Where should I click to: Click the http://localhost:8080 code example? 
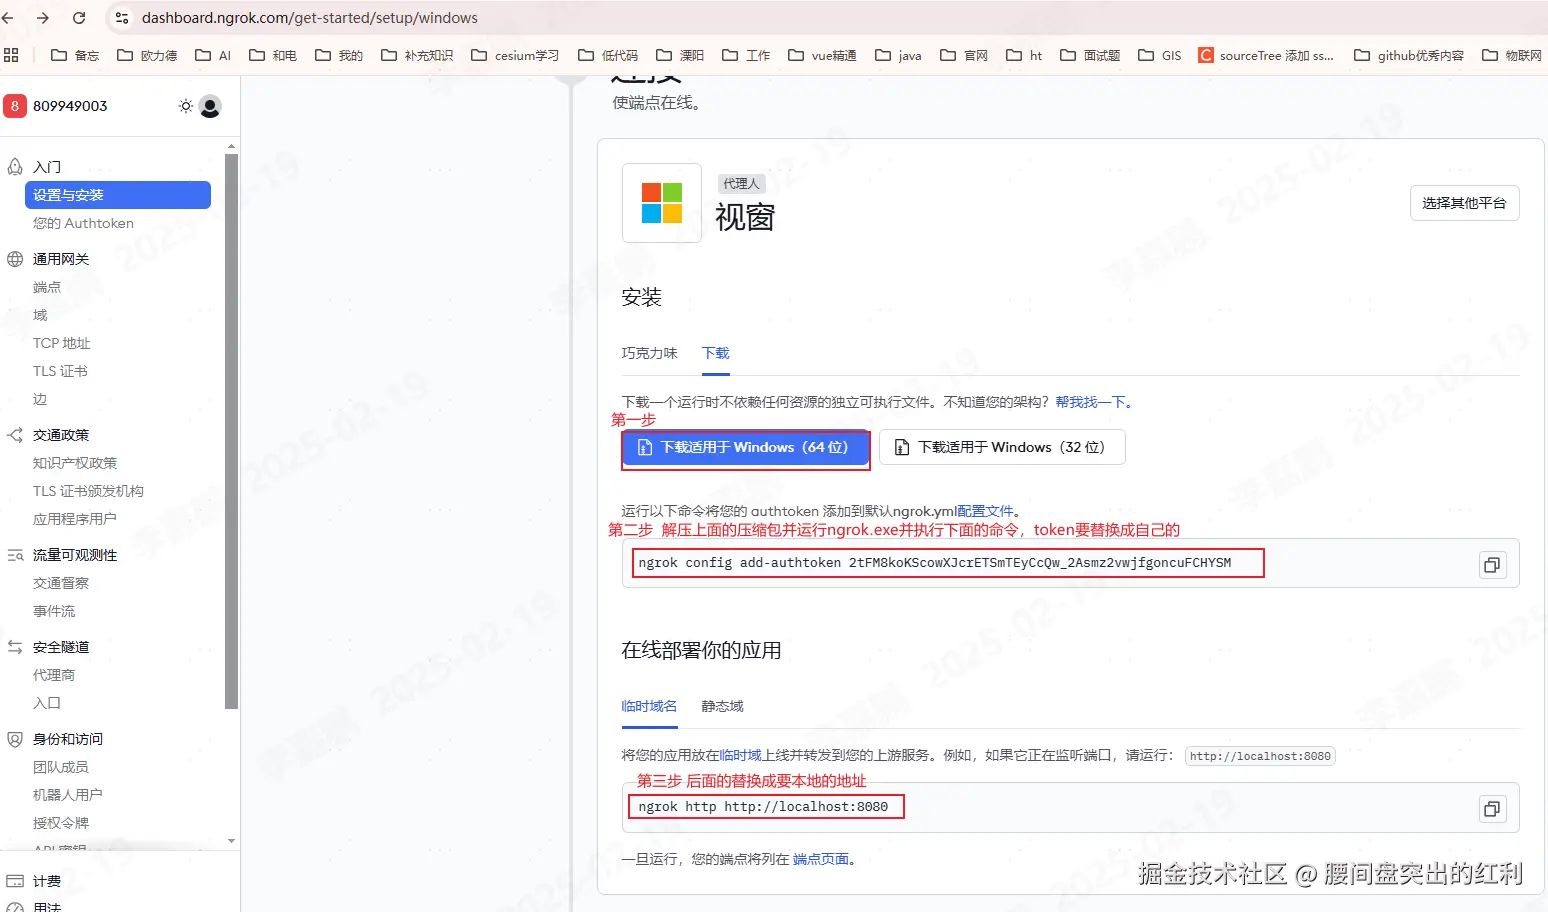[1260, 756]
